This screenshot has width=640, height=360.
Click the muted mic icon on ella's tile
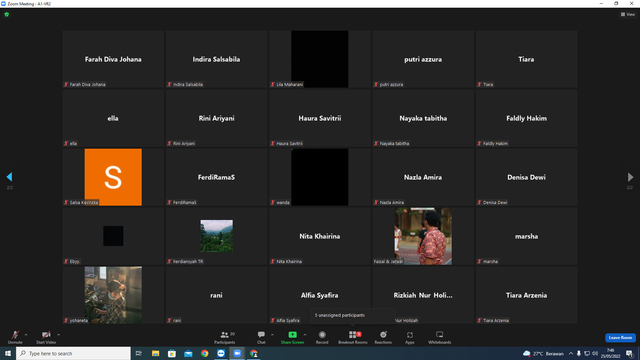(66, 143)
